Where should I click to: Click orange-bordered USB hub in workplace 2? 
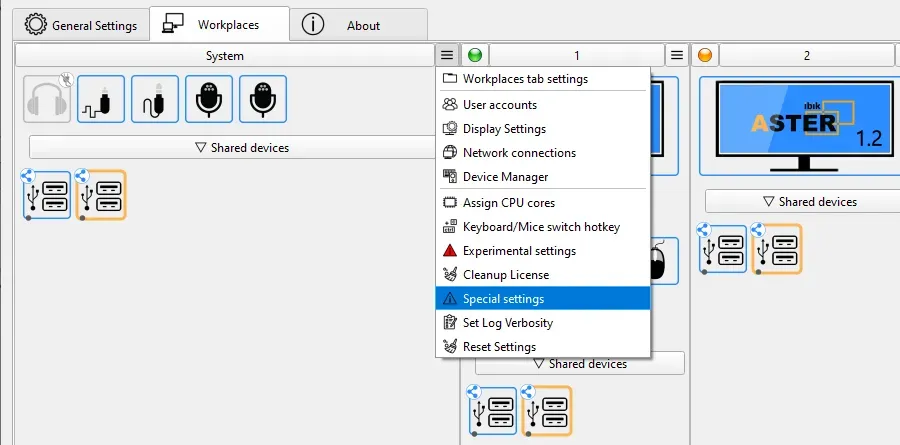click(777, 249)
